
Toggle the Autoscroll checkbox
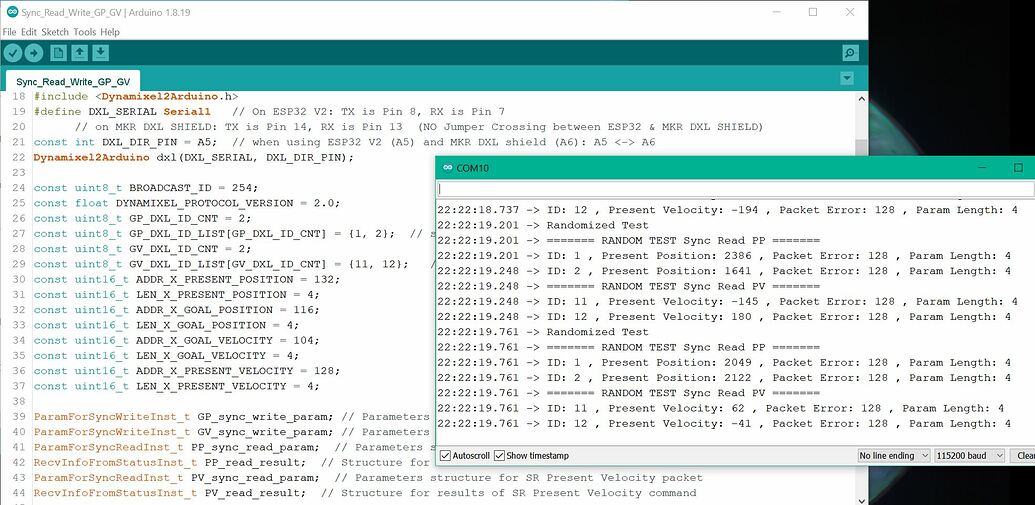click(446, 456)
